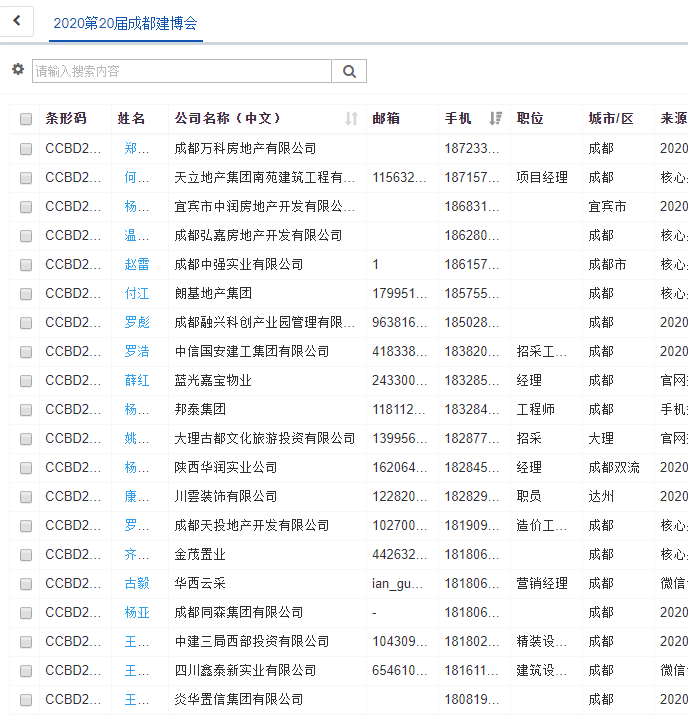Viewport: 688px width, 726px height.
Task: Open 姚... link for 大理古都 row
Action: click(137, 438)
